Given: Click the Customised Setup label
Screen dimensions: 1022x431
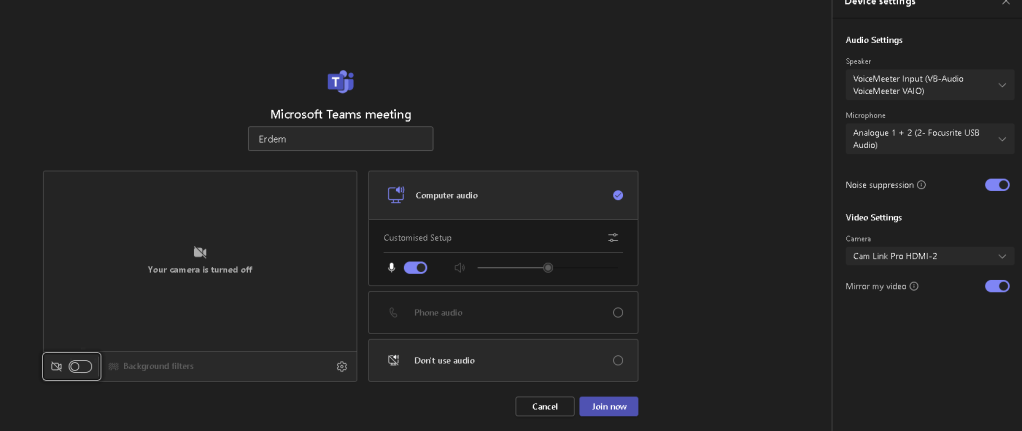Looking at the screenshot, I should [x=417, y=238].
